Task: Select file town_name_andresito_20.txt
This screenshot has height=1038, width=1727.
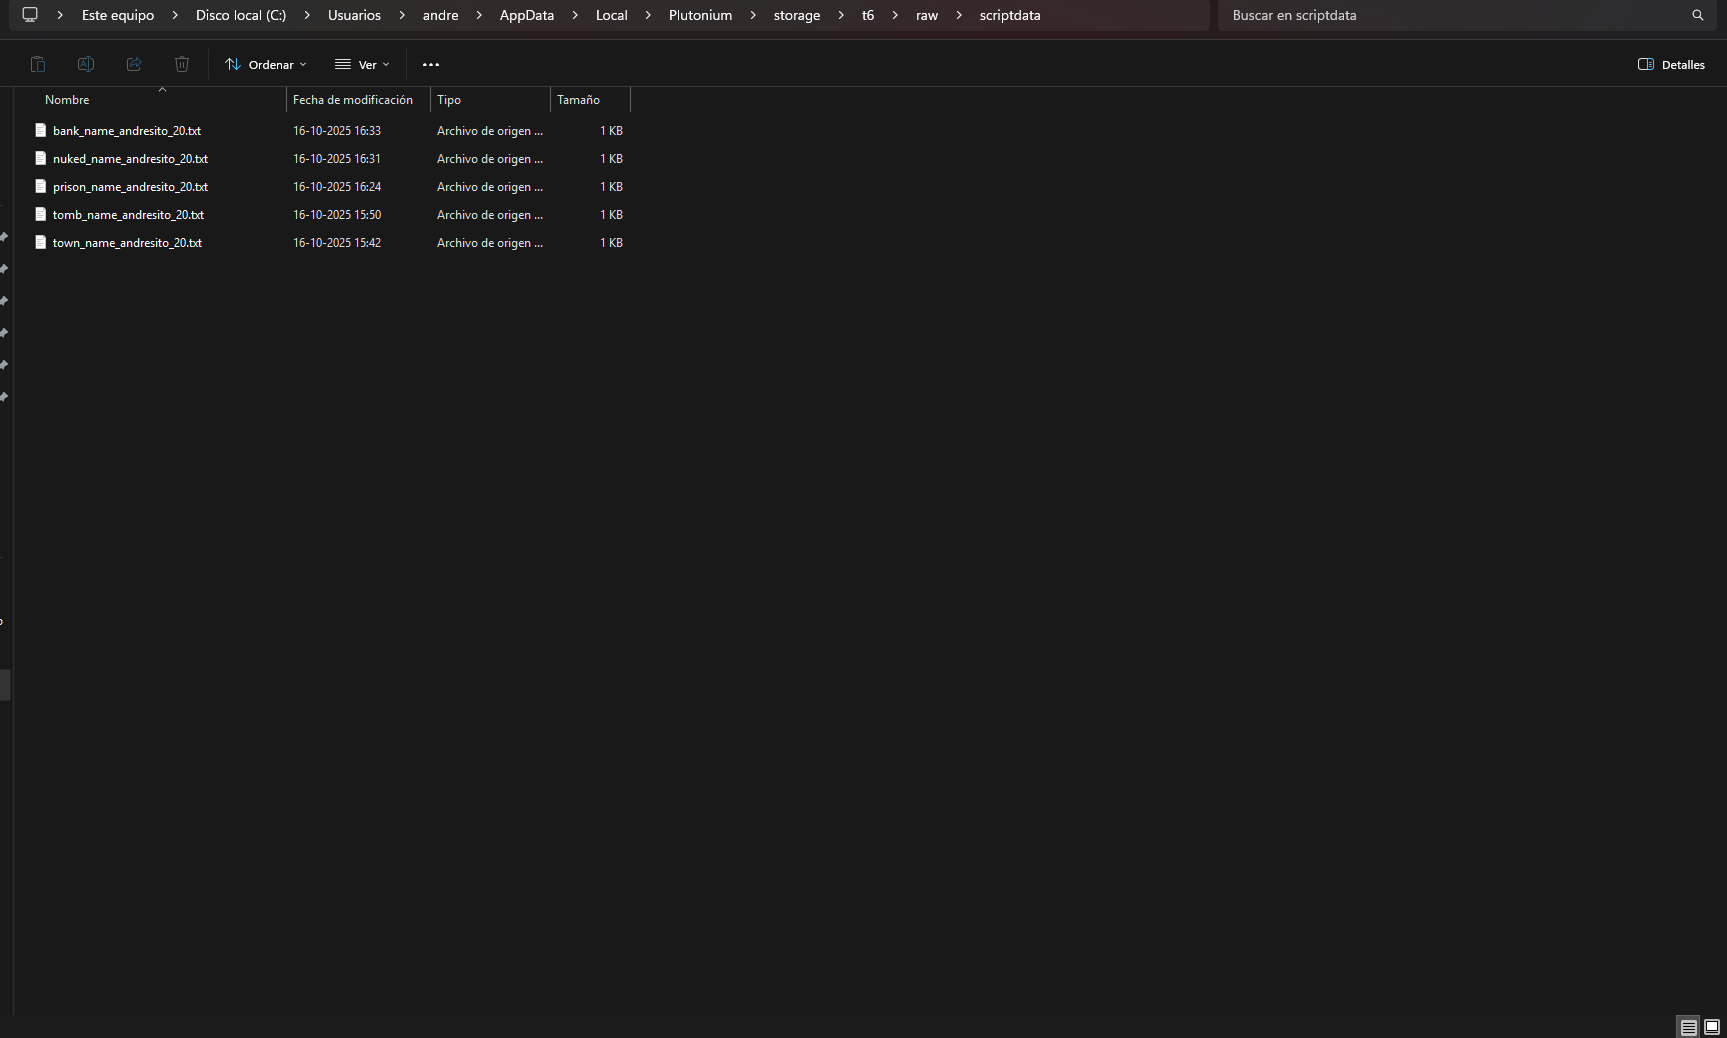Action: click(127, 243)
